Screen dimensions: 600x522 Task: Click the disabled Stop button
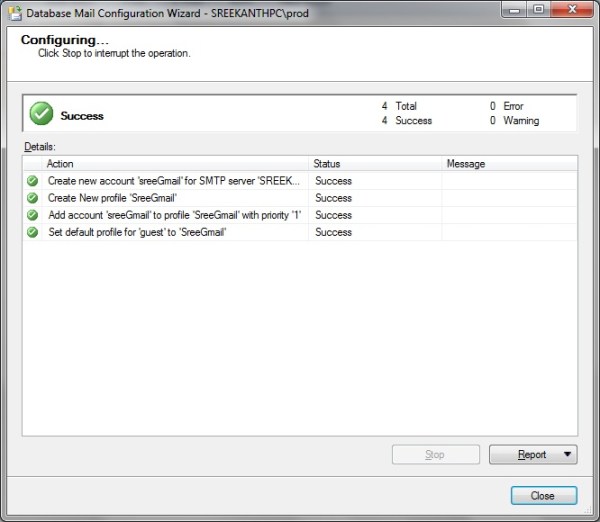(x=435, y=455)
